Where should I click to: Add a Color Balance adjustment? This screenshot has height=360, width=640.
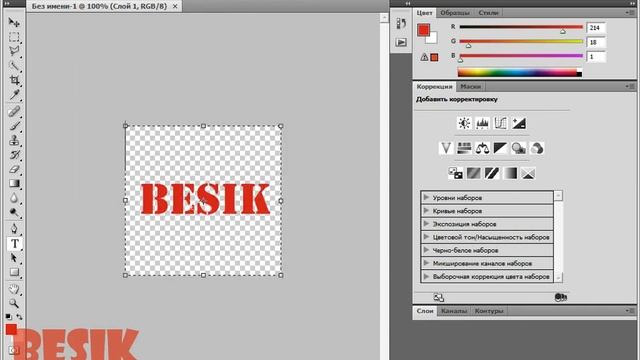(x=482, y=148)
